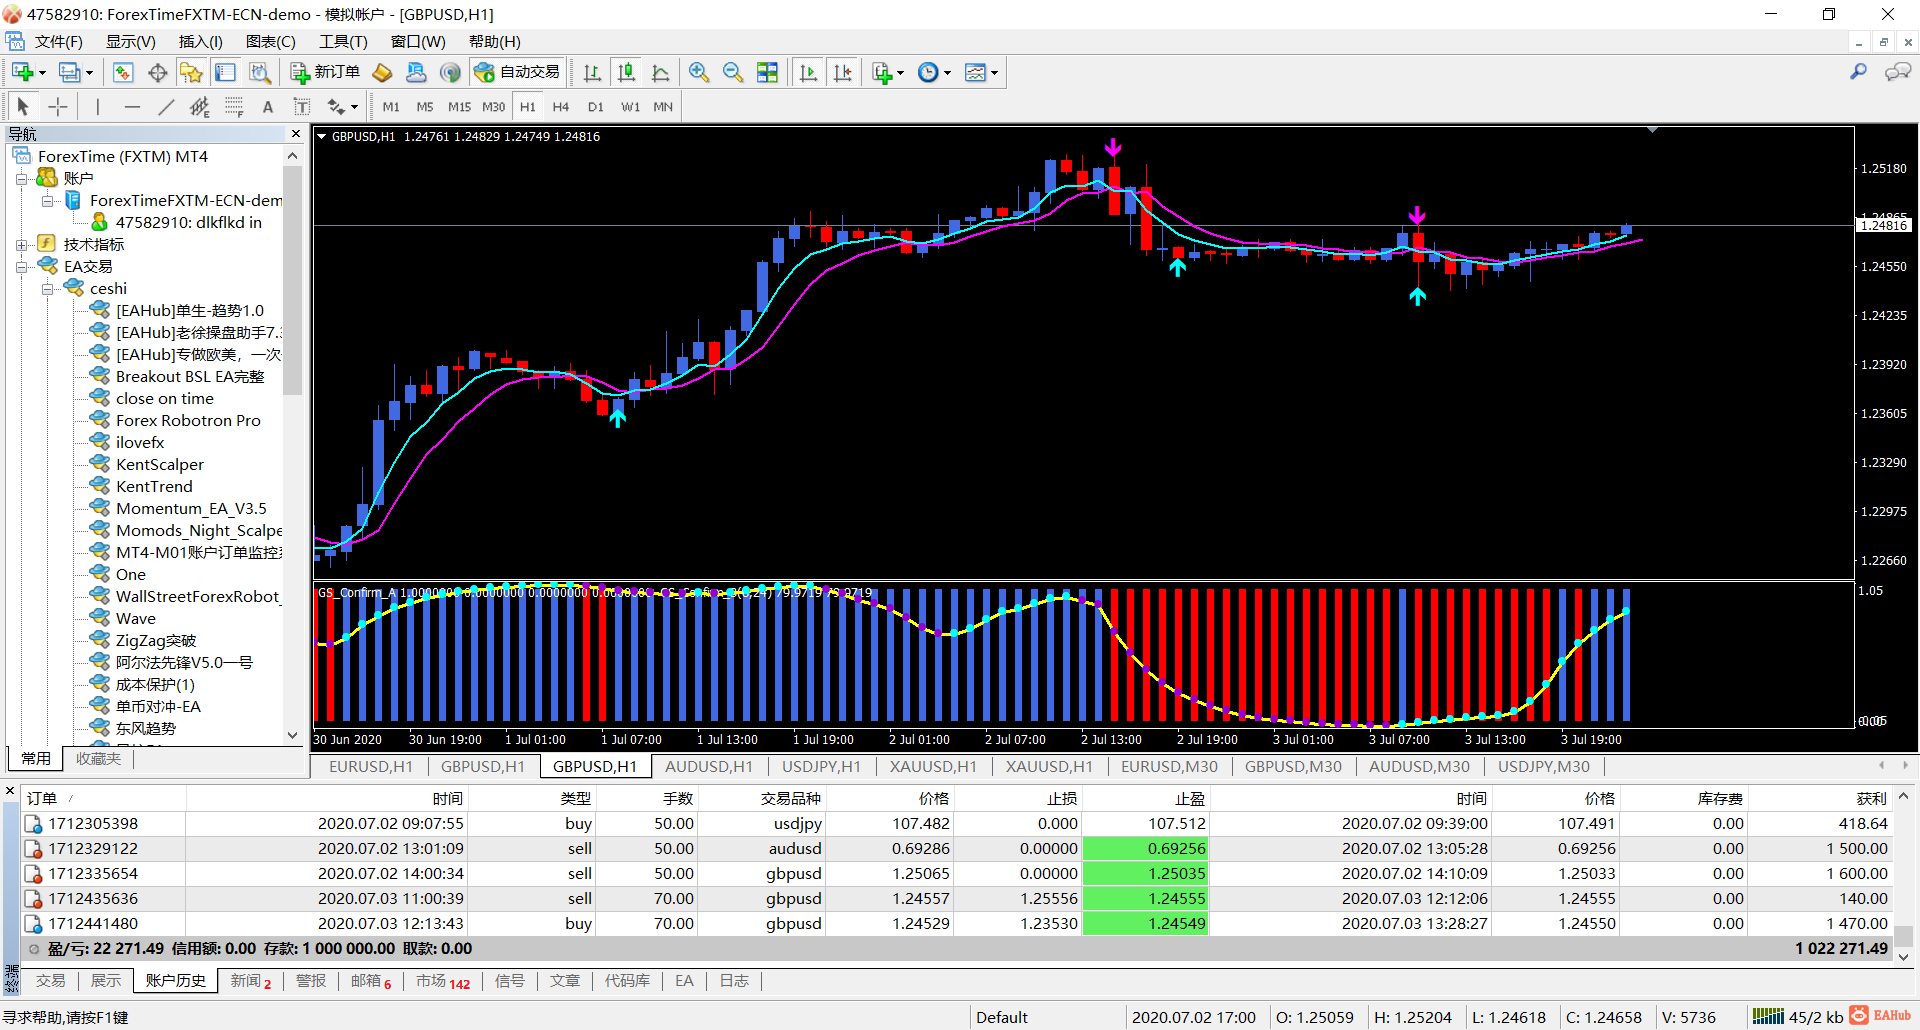This screenshot has width=1920, height=1030.
Task: Open the KentScalper expert advisor
Action: tap(159, 465)
